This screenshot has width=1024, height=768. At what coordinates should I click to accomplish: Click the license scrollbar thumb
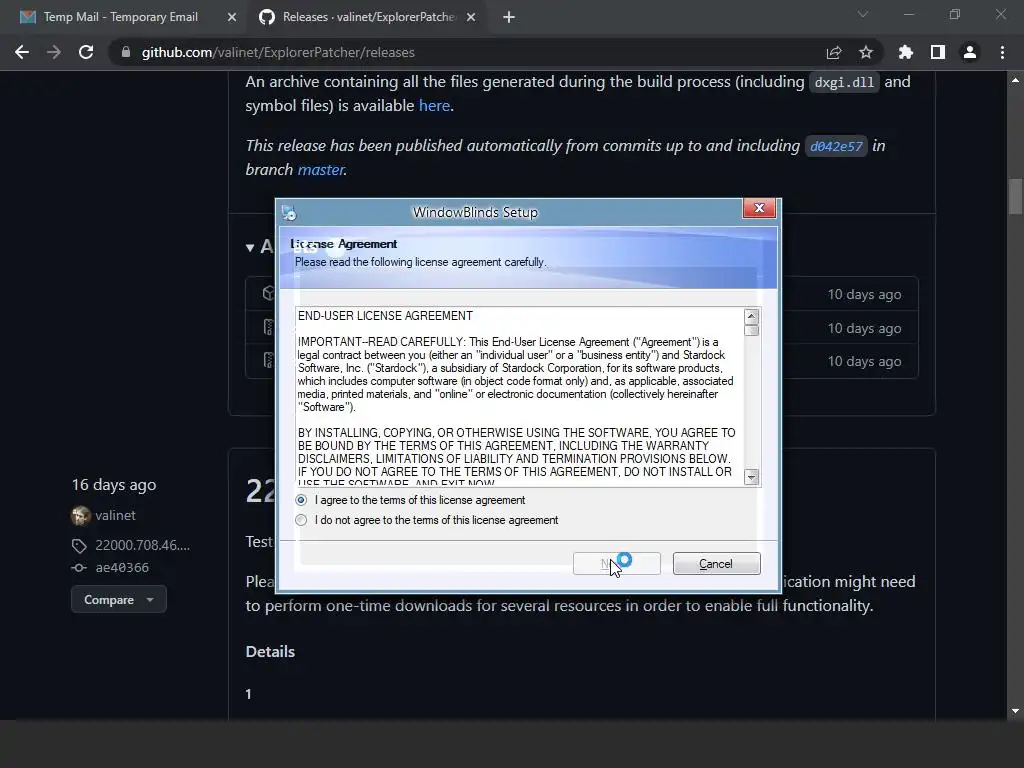point(752,330)
